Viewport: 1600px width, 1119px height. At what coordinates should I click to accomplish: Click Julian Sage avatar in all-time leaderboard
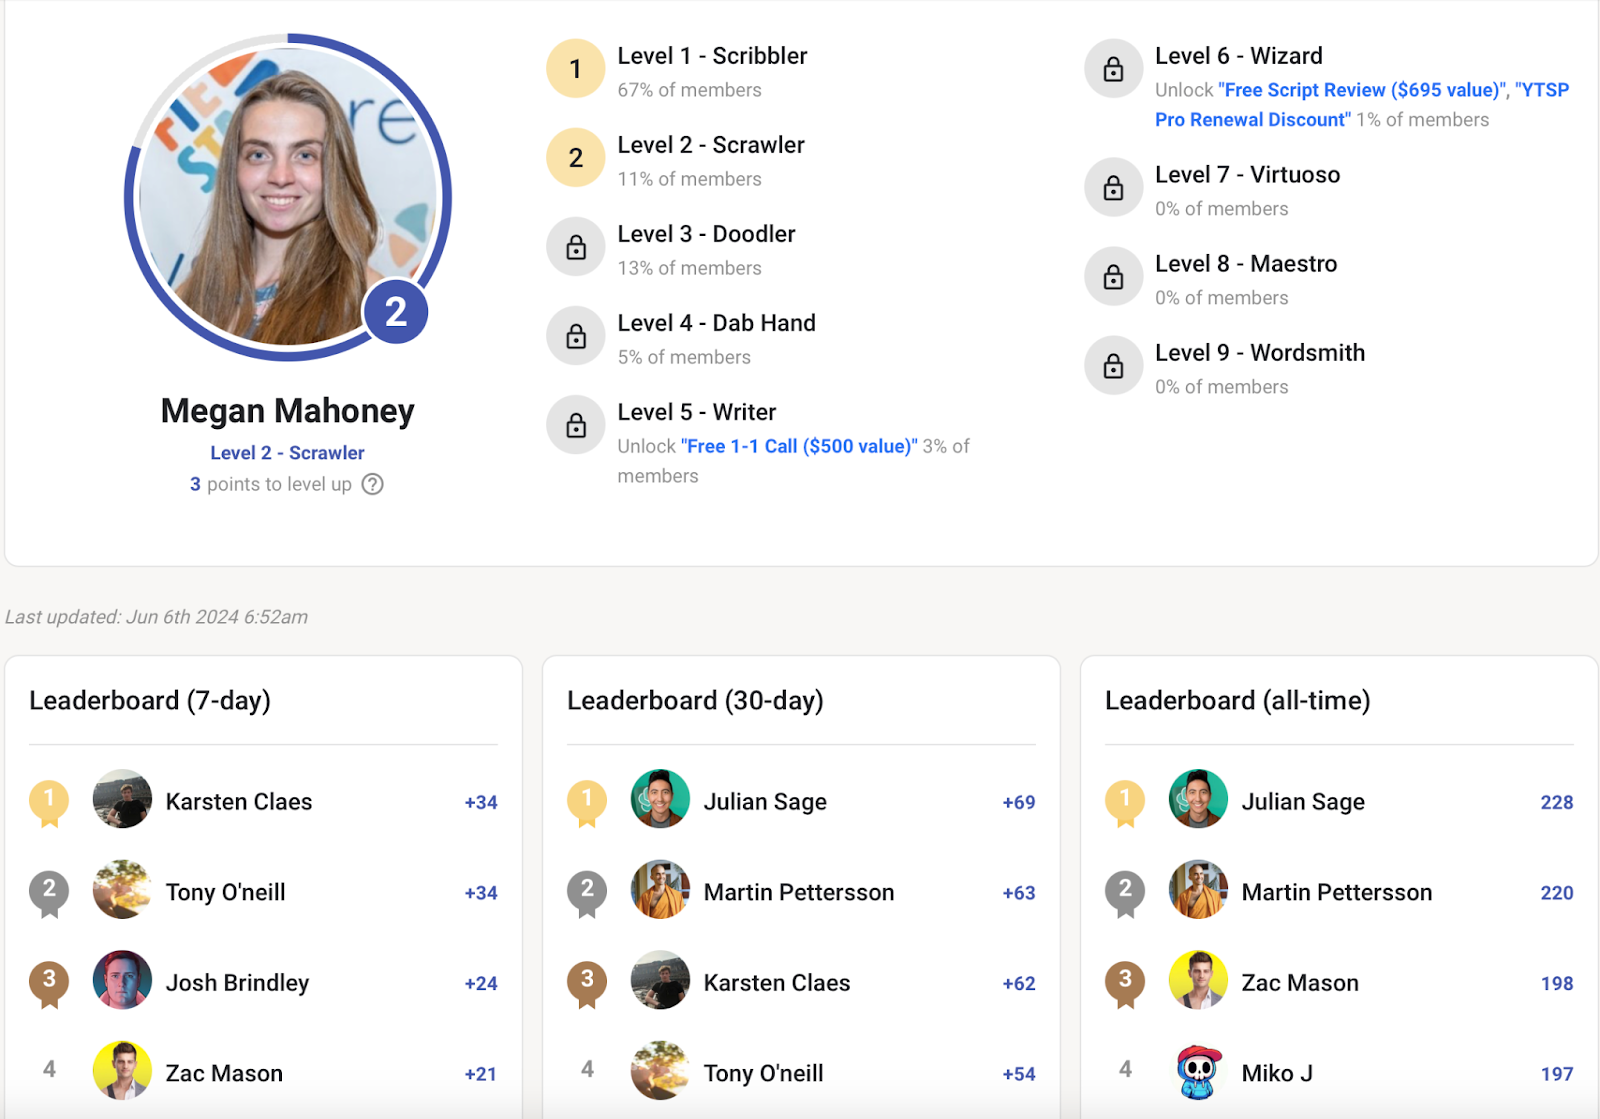pos(1198,799)
